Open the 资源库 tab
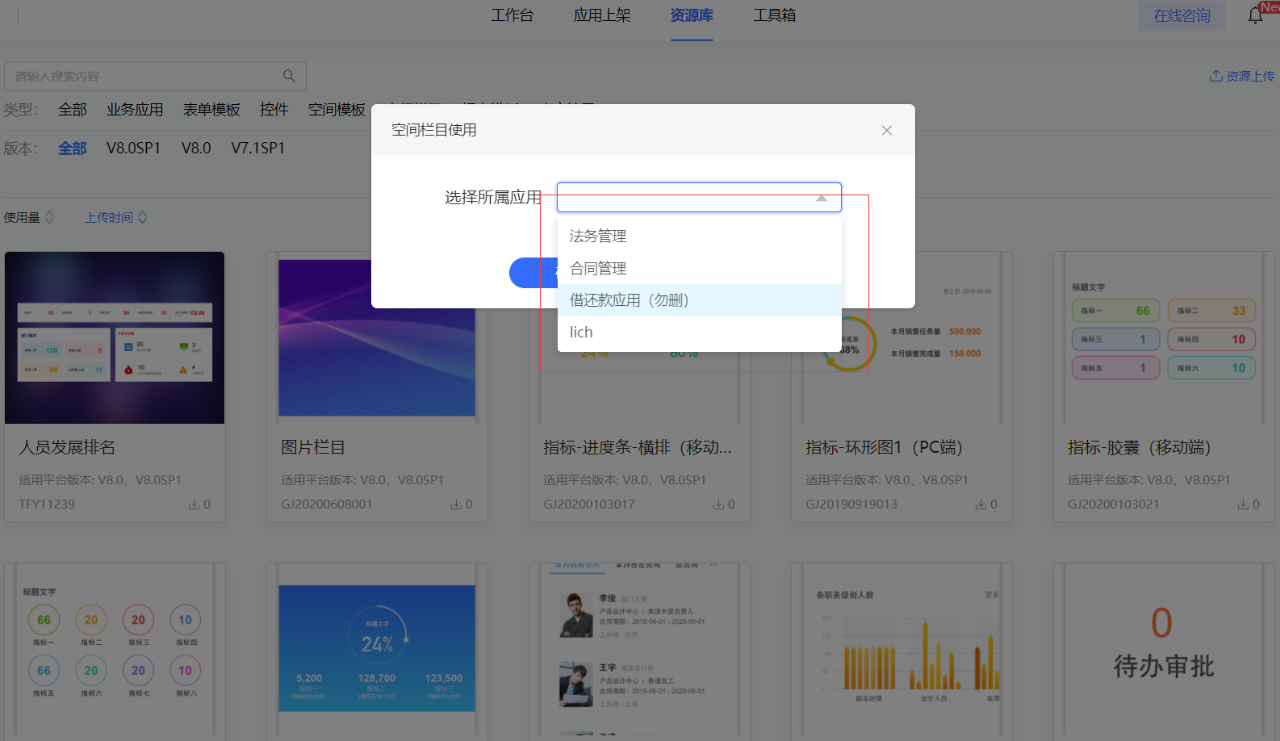 coord(691,16)
